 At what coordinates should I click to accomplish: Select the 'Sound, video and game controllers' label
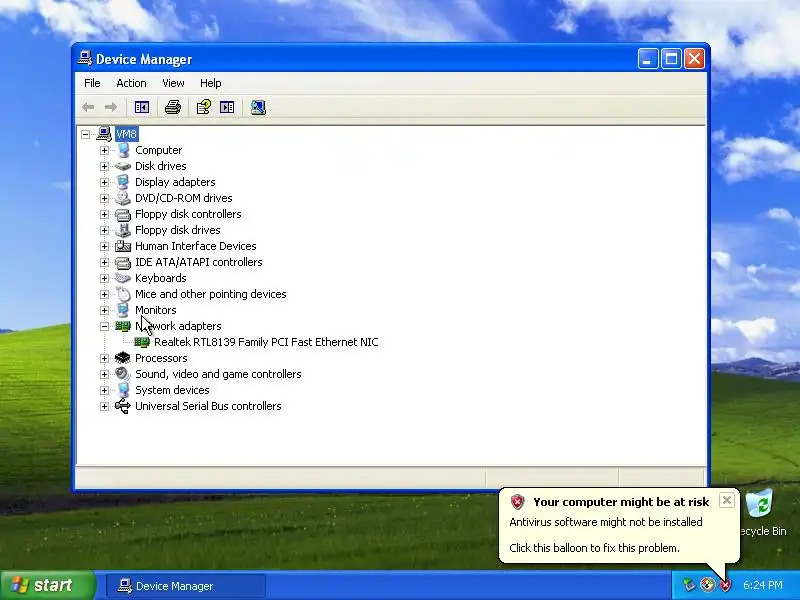tap(218, 374)
